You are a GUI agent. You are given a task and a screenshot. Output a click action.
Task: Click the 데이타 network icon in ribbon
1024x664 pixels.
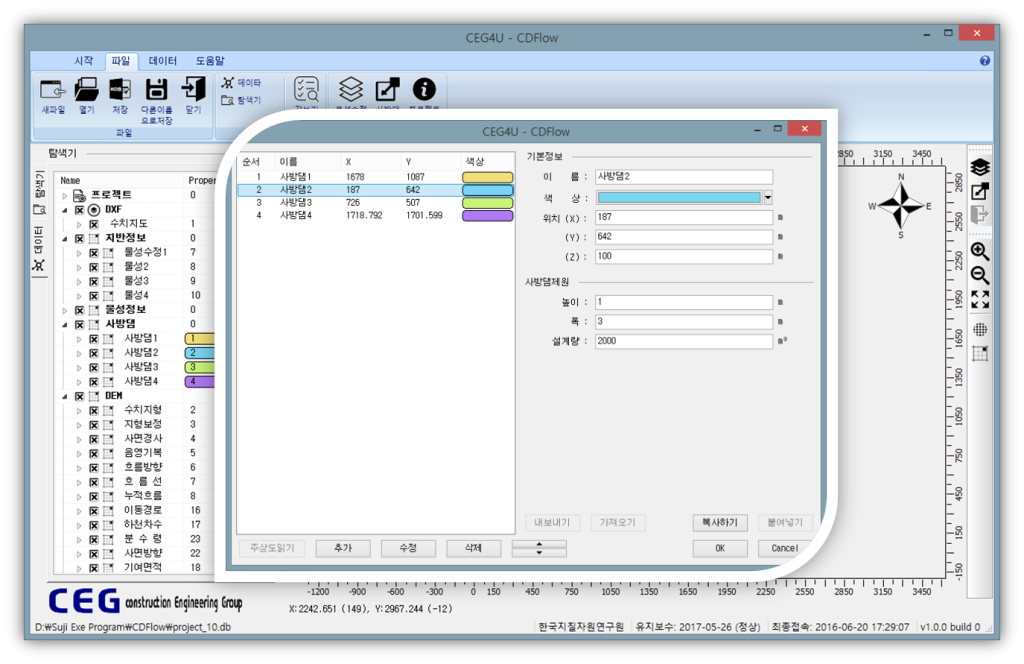coord(227,83)
